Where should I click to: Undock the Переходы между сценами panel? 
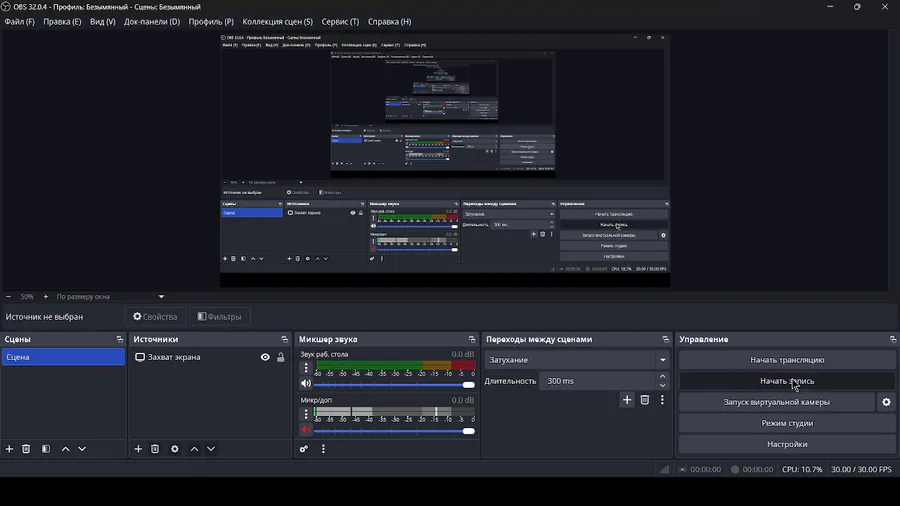pyautogui.click(x=665, y=340)
